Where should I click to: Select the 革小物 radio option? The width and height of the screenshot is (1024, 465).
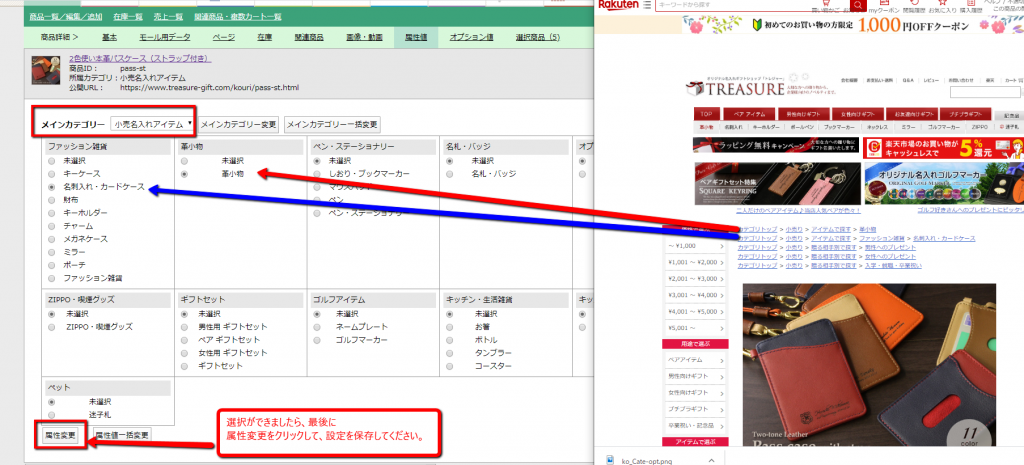pyautogui.click(x=186, y=173)
